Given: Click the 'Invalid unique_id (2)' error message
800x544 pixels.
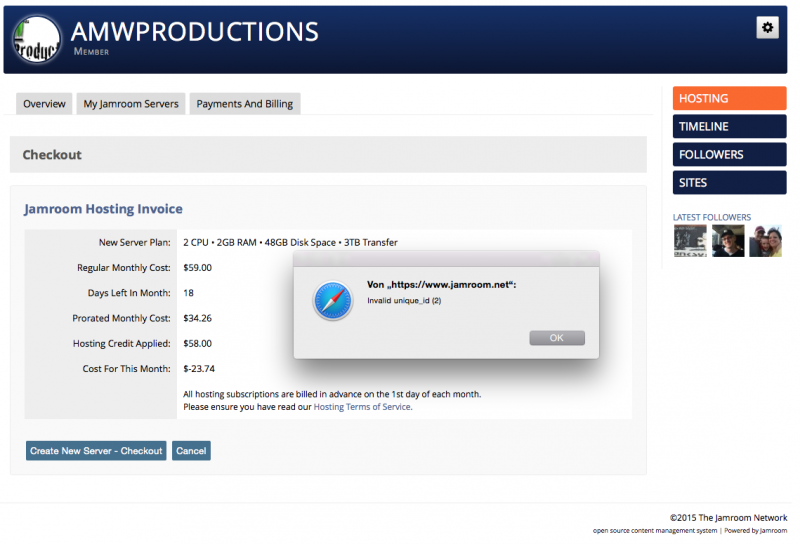Looking at the screenshot, I should tap(404, 301).
